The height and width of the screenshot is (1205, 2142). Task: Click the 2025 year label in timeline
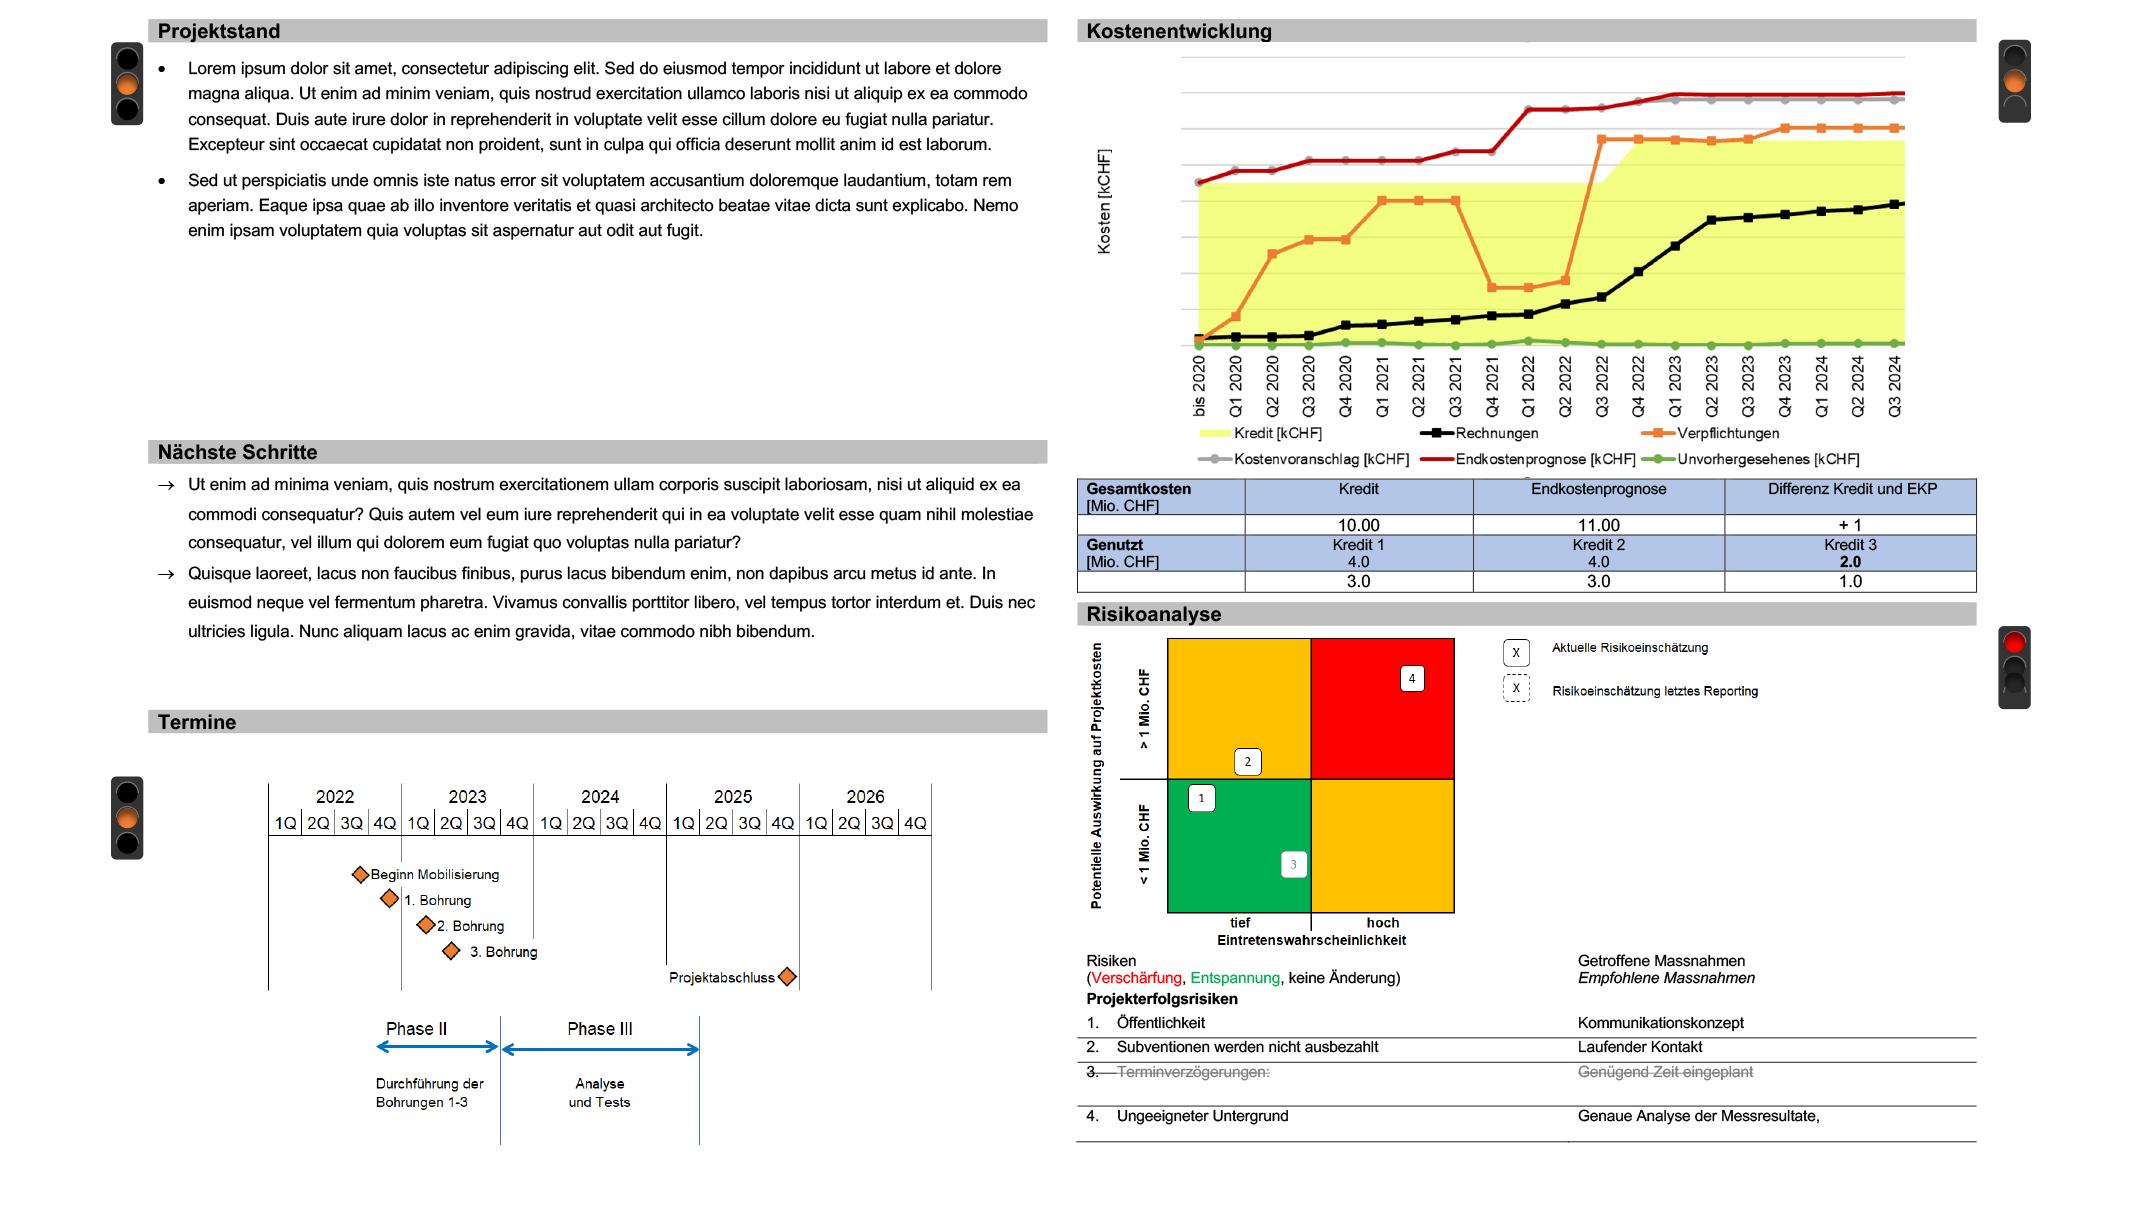733,797
